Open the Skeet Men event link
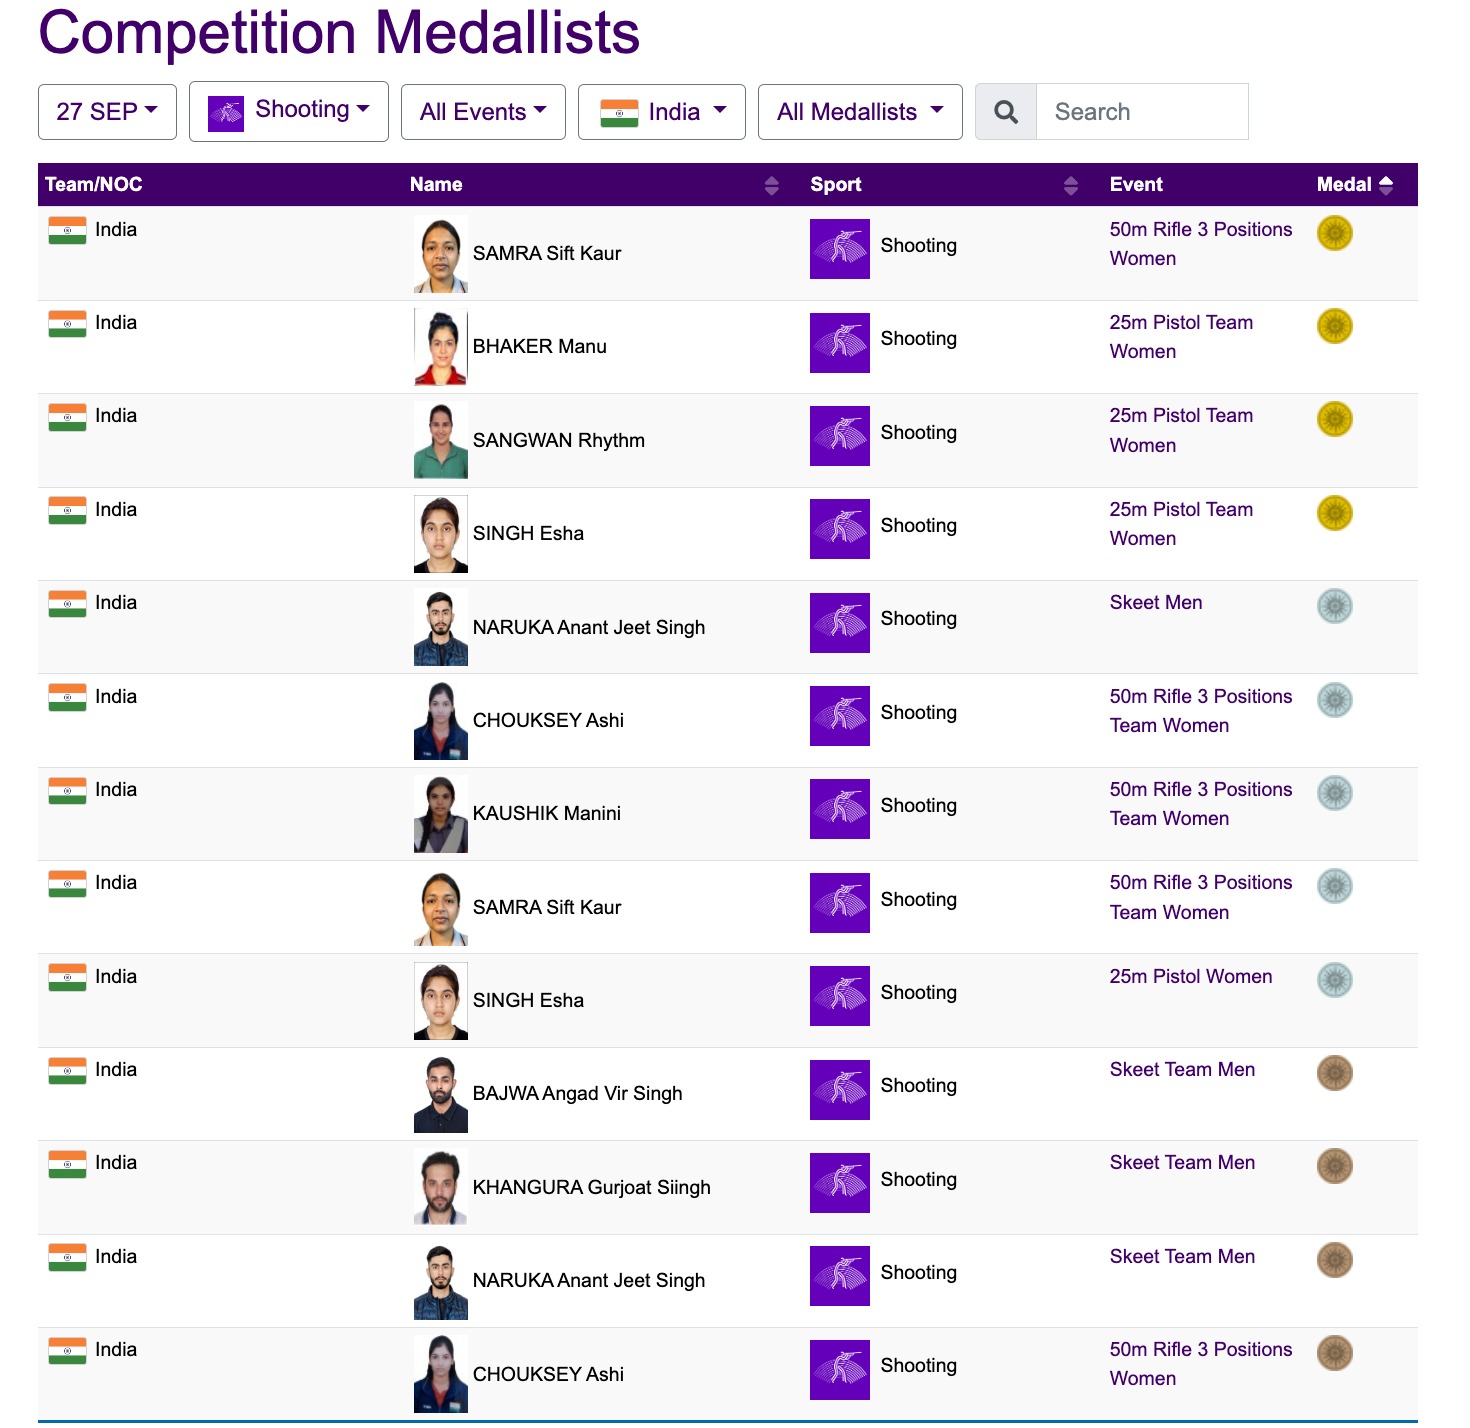The height and width of the screenshot is (1428, 1470). click(x=1155, y=603)
